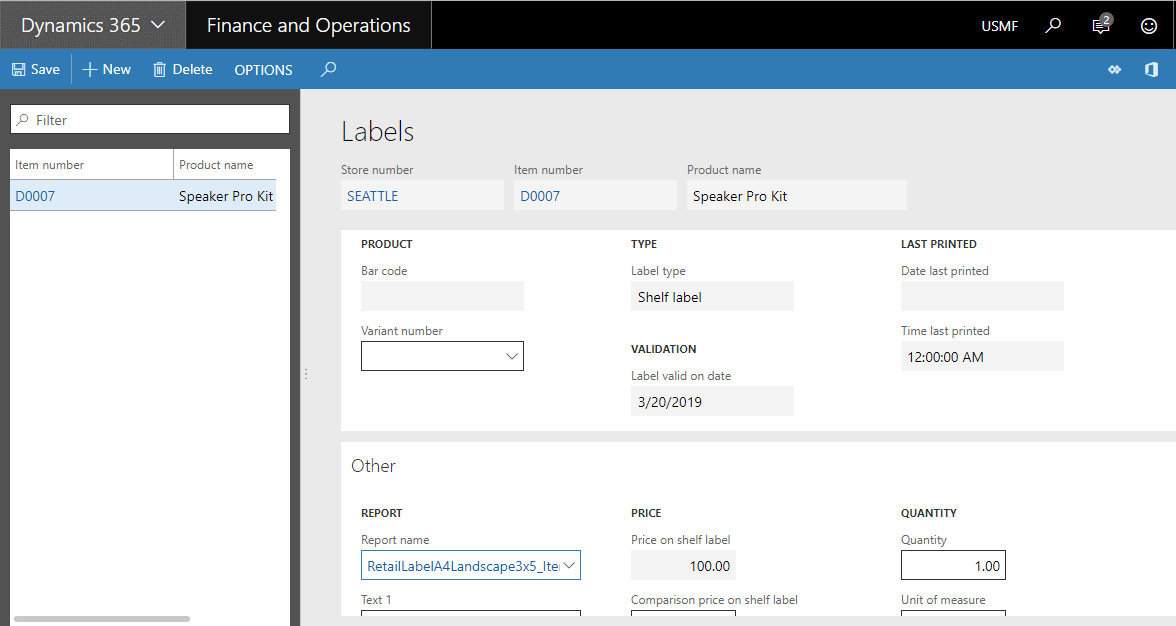Click the Save icon button
Screen dimensions: 1176x626
coord(19,70)
